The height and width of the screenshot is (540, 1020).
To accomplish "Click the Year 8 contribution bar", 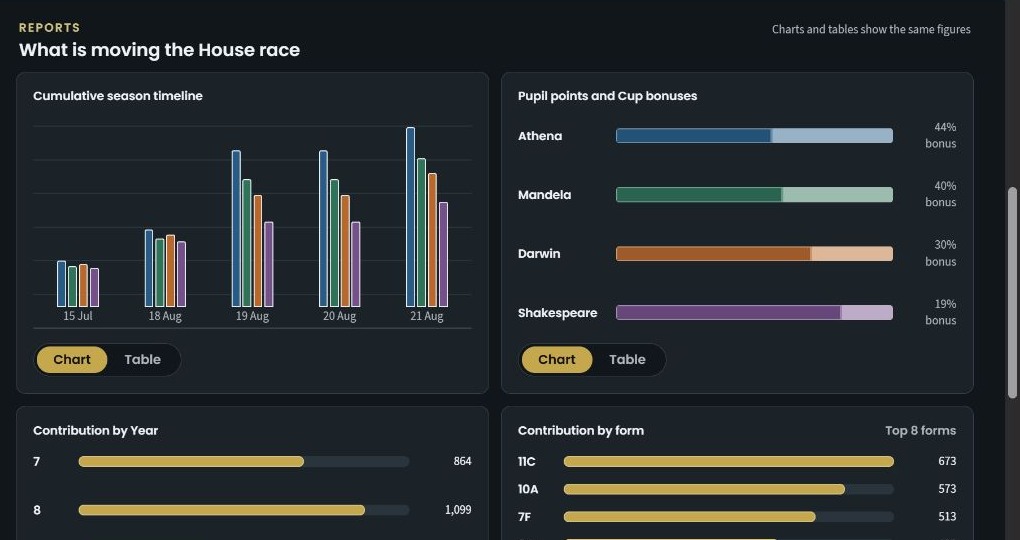I will click(x=244, y=510).
